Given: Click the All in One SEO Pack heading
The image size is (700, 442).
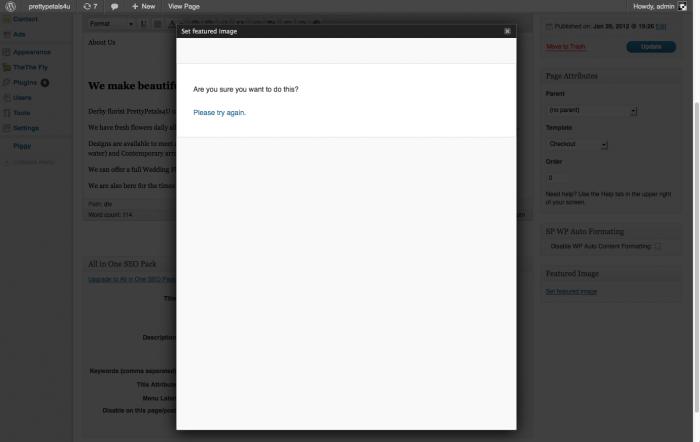Looking at the screenshot, I should click(x=122, y=264).
